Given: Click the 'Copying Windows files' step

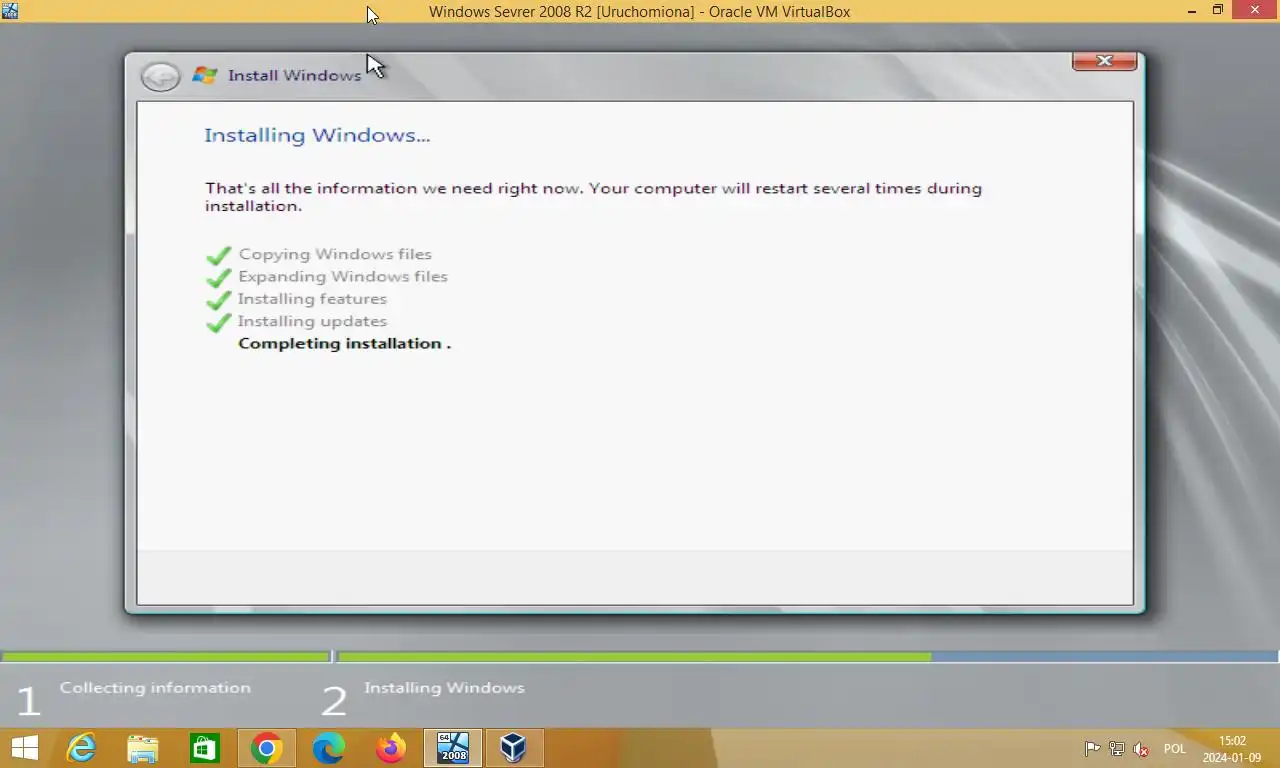Looking at the screenshot, I should (x=335, y=254).
